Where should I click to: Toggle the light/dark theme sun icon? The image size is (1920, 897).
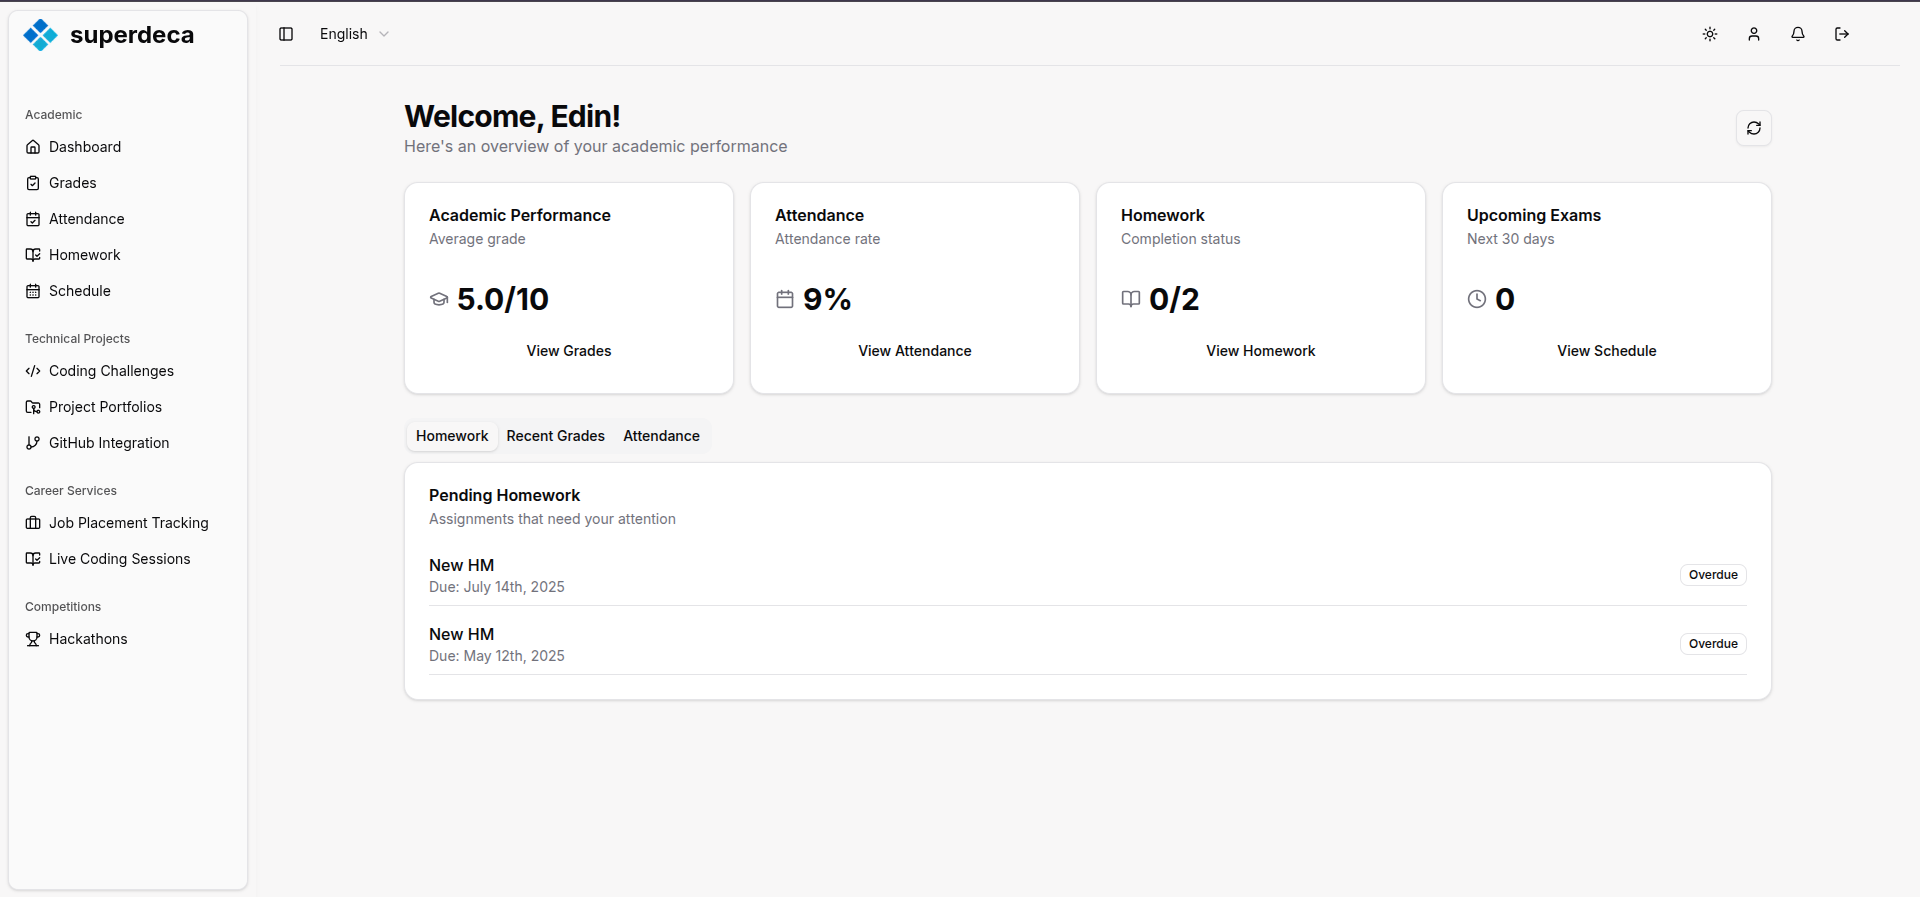[x=1710, y=34]
